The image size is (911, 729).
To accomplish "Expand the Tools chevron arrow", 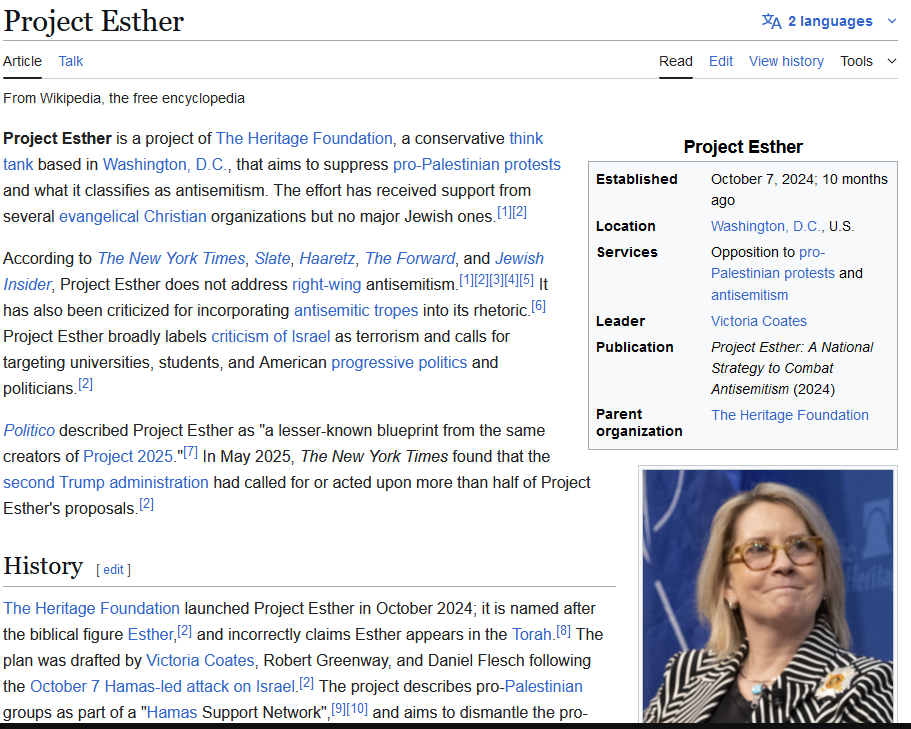I will [892, 61].
